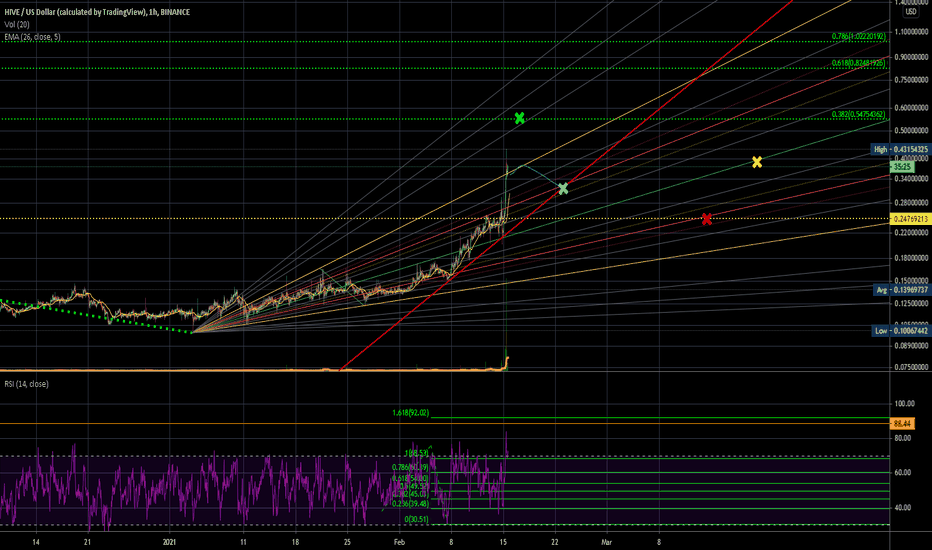Select the 0(30.51) RSI fib label
Screen dimensions: 932x550
pyautogui.click(x=416, y=519)
